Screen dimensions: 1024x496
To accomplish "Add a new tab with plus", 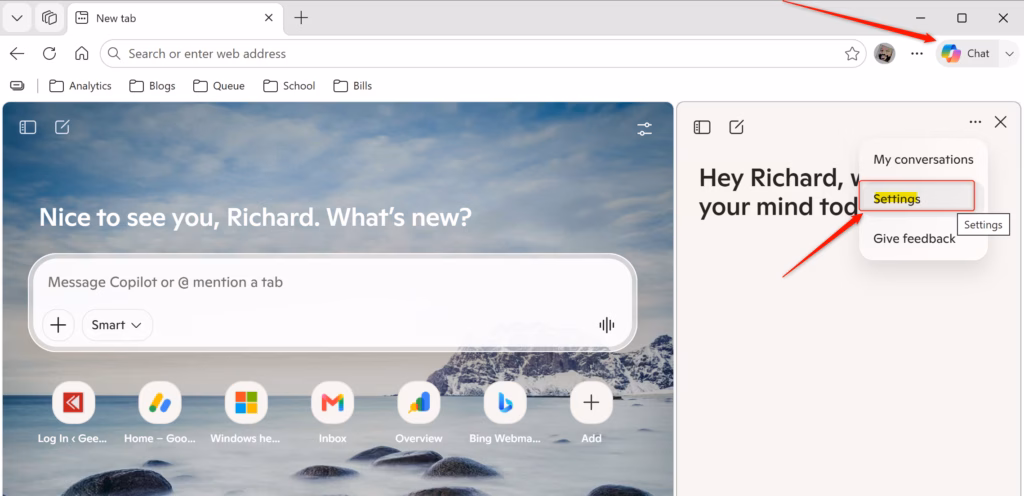I will point(301,18).
